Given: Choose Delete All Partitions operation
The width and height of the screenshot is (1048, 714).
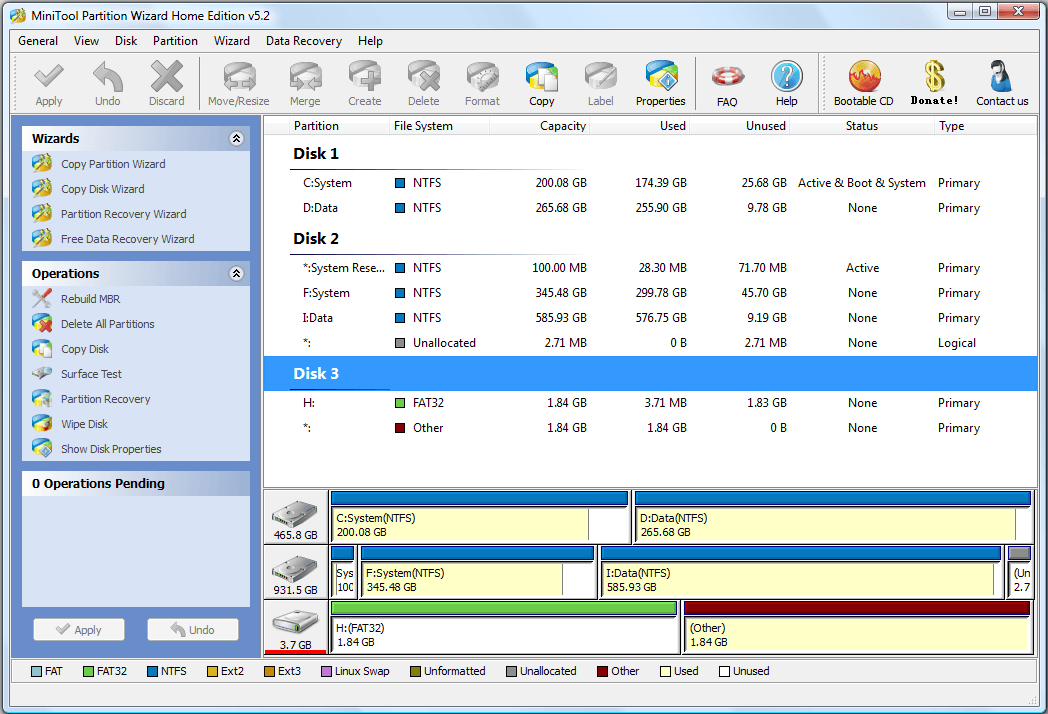Looking at the screenshot, I should [x=108, y=324].
